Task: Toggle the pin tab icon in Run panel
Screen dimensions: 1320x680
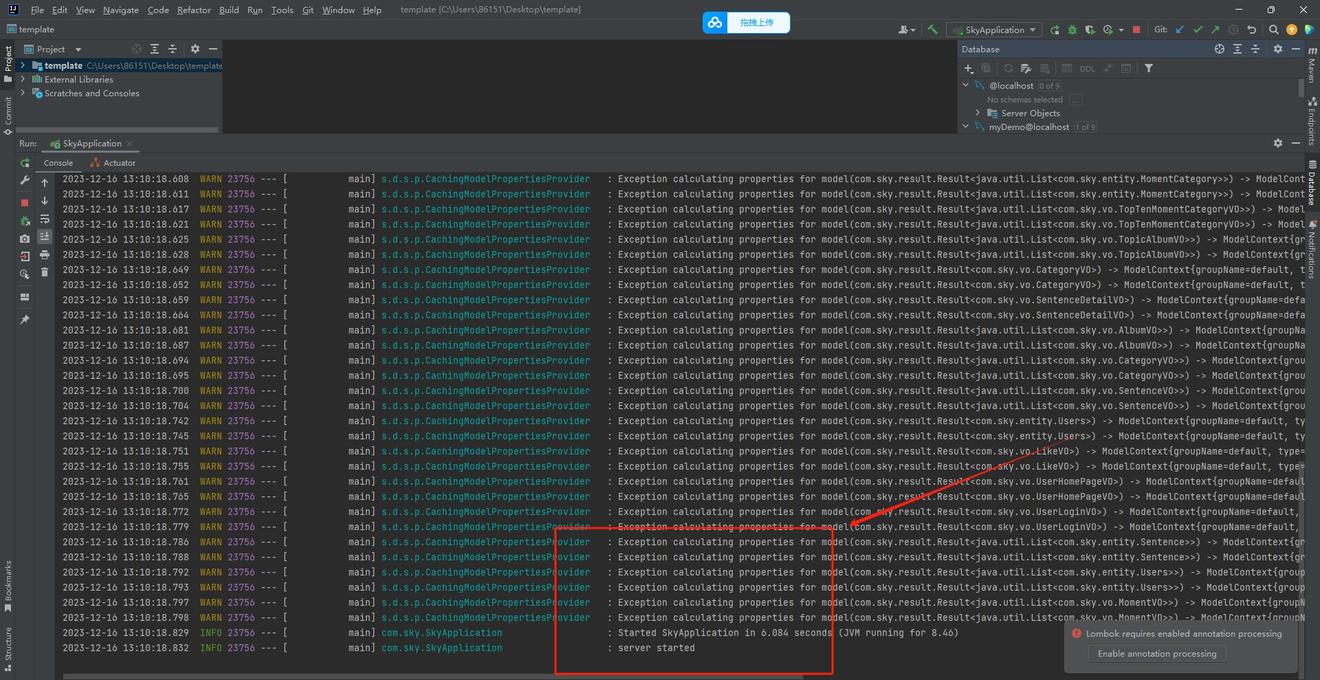Action: (x=25, y=320)
